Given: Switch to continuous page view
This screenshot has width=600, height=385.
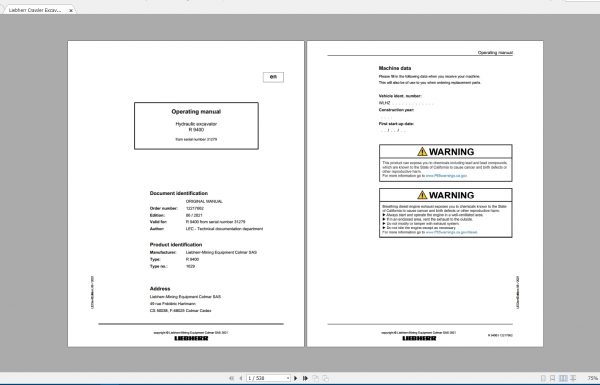Looking at the screenshot, I should [552, 378].
